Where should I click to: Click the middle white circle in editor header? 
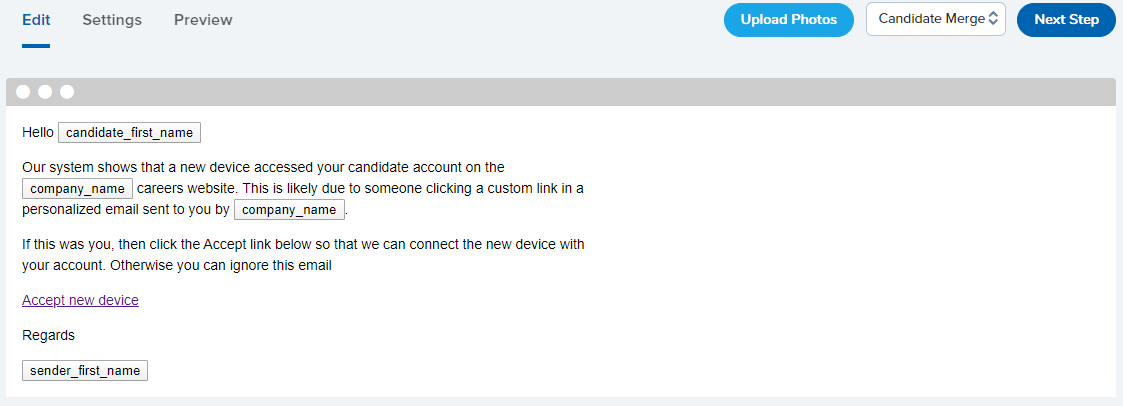pos(45,92)
